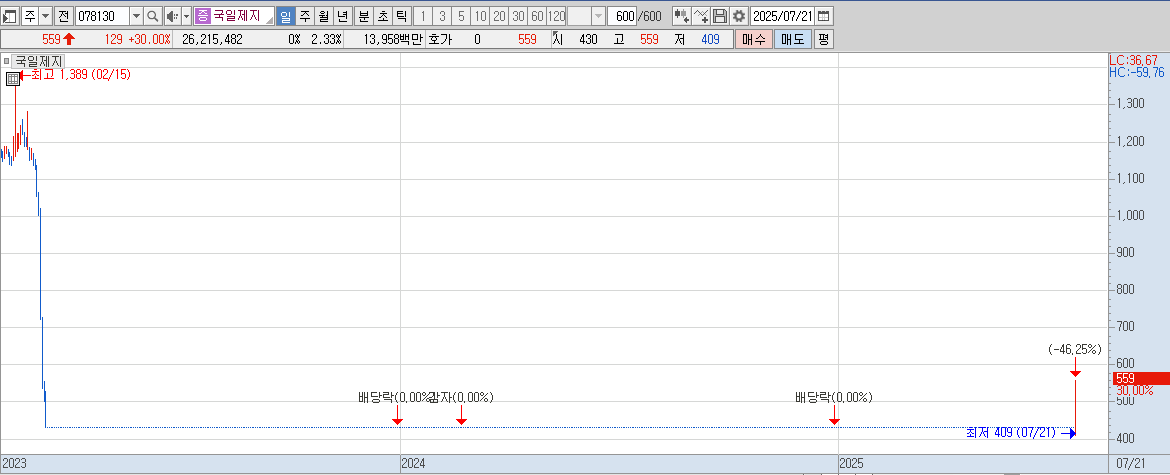Click the add candlestick indicator icon

click(681, 16)
